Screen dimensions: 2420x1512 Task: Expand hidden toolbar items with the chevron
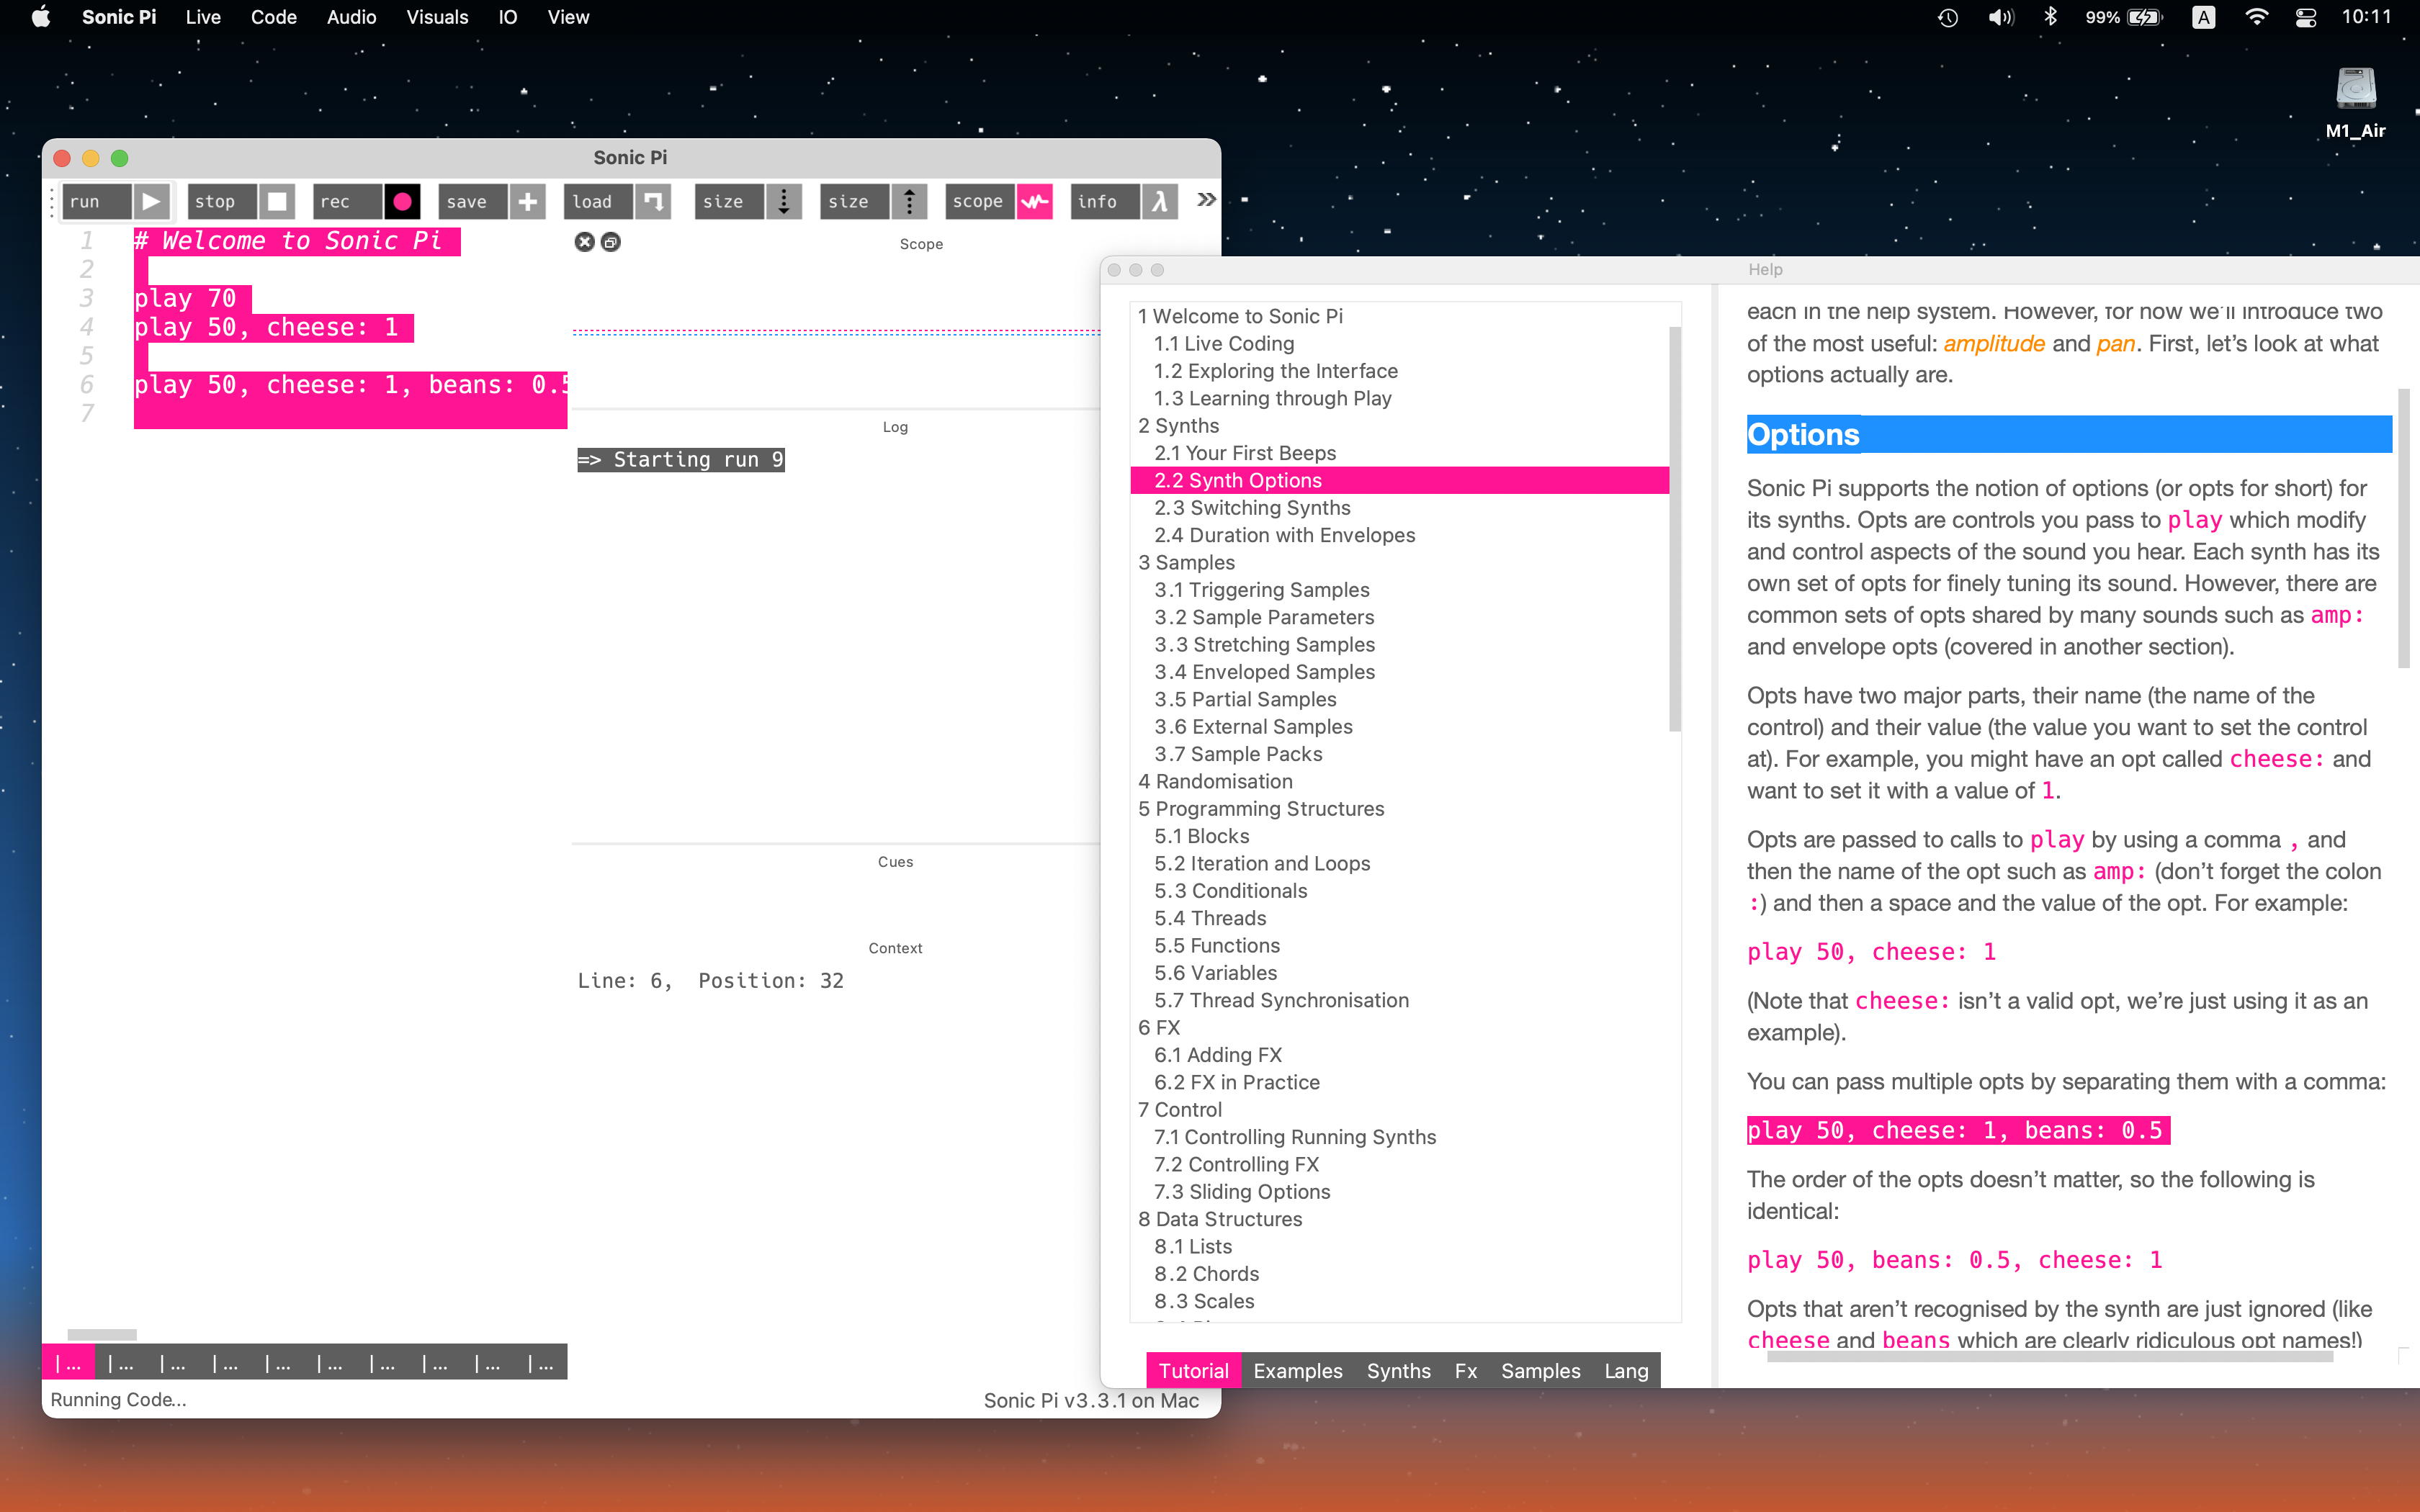1206,200
